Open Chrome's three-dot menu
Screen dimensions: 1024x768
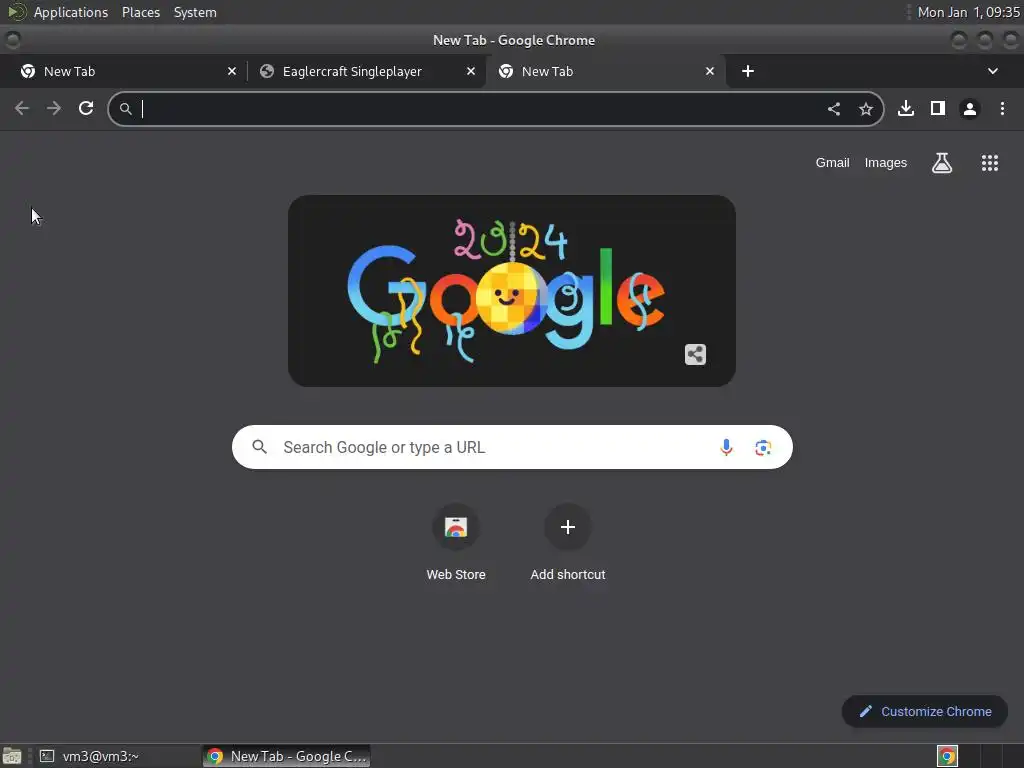click(x=1002, y=108)
